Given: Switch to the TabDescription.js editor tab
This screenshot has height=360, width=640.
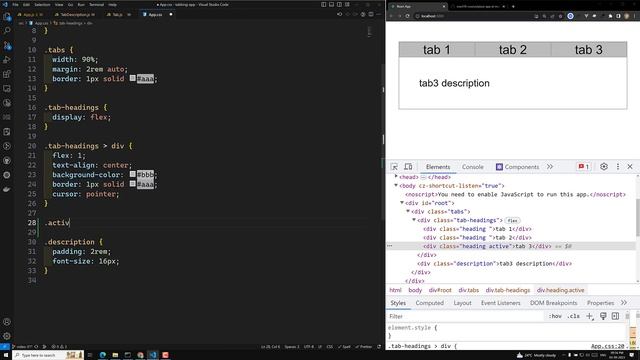Looking at the screenshot, I should click(x=75, y=14).
